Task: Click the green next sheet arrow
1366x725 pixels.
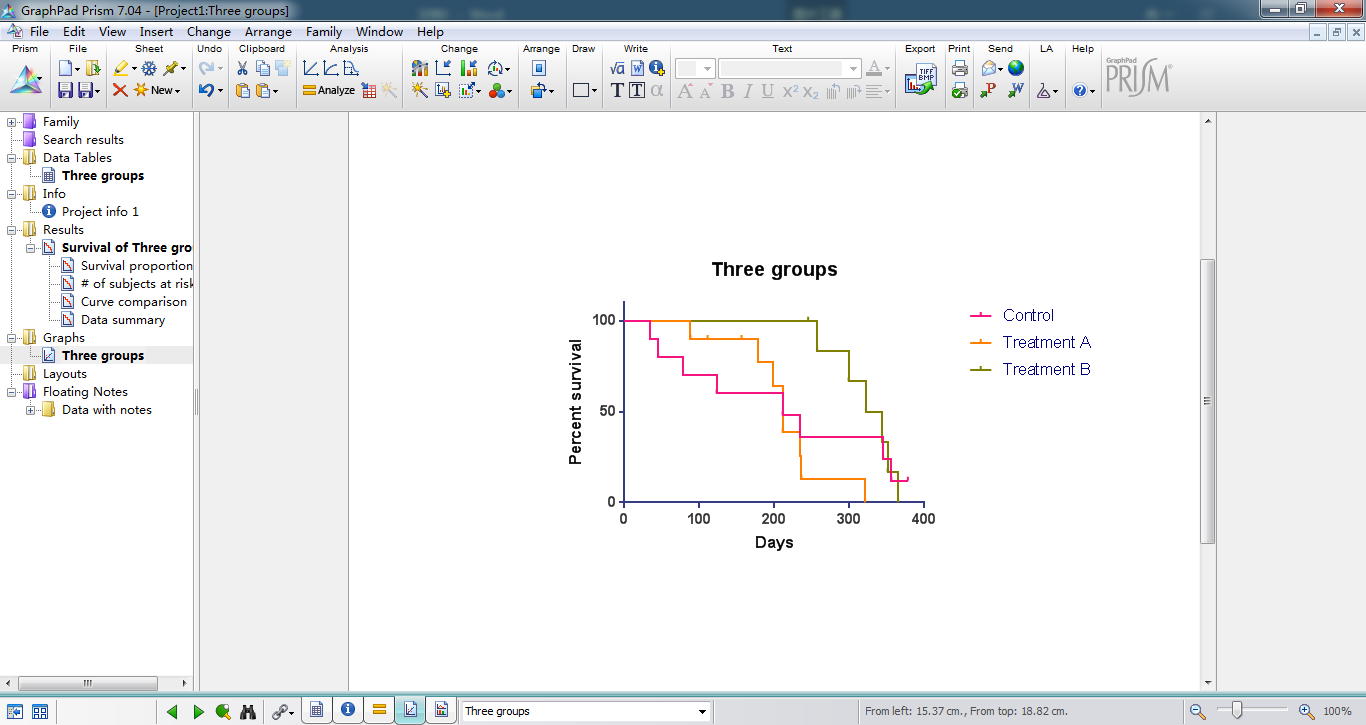Action: click(x=198, y=711)
